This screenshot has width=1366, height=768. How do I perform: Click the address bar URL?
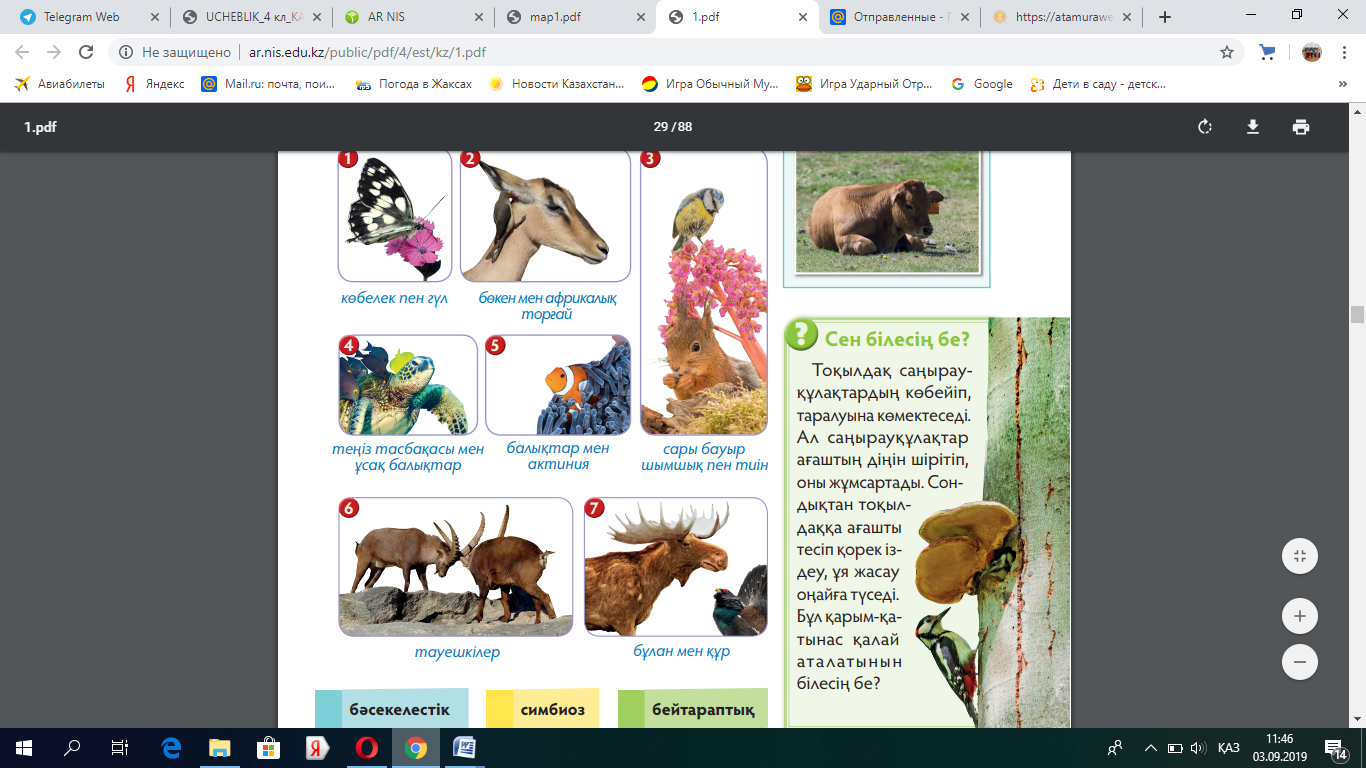point(368,52)
